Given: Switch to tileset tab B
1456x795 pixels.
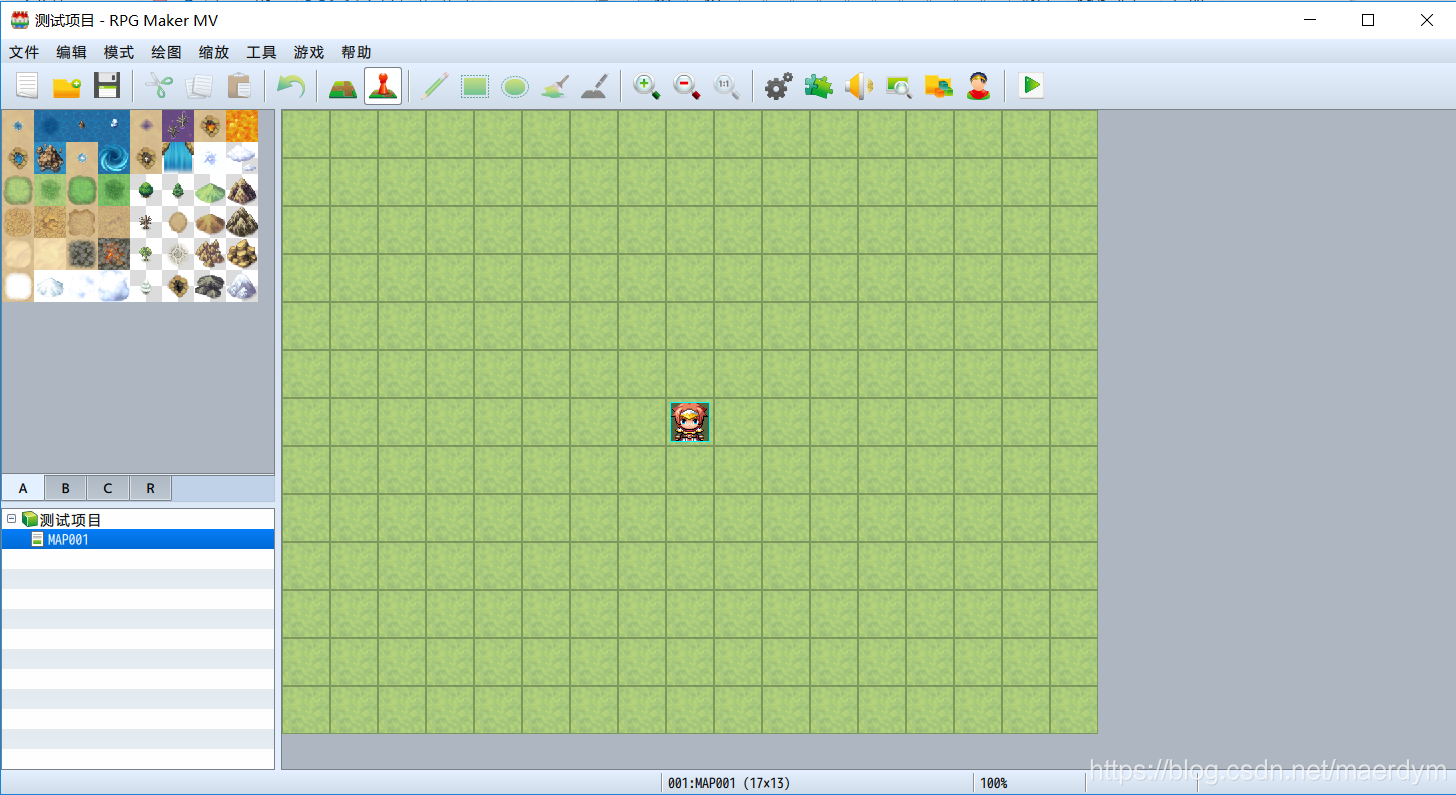Looking at the screenshot, I should click(x=65, y=488).
